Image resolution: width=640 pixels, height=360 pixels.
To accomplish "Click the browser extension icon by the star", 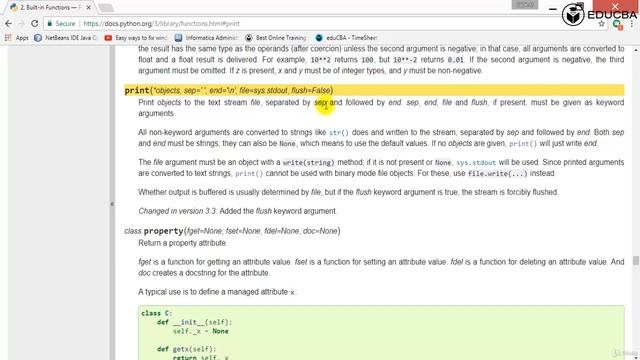I will (617, 24).
